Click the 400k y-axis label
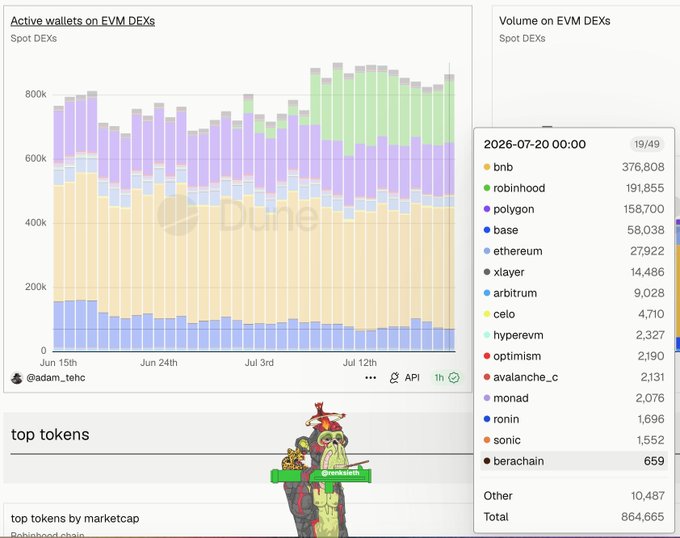The height and width of the screenshot is (538, 680). [x=36, y=223]
